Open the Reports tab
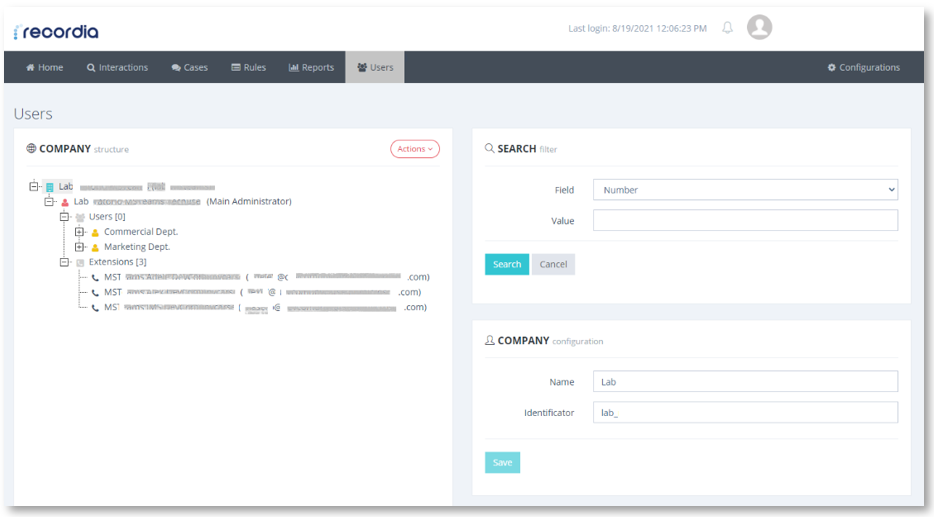934x517 pixels. coord(311,67)
